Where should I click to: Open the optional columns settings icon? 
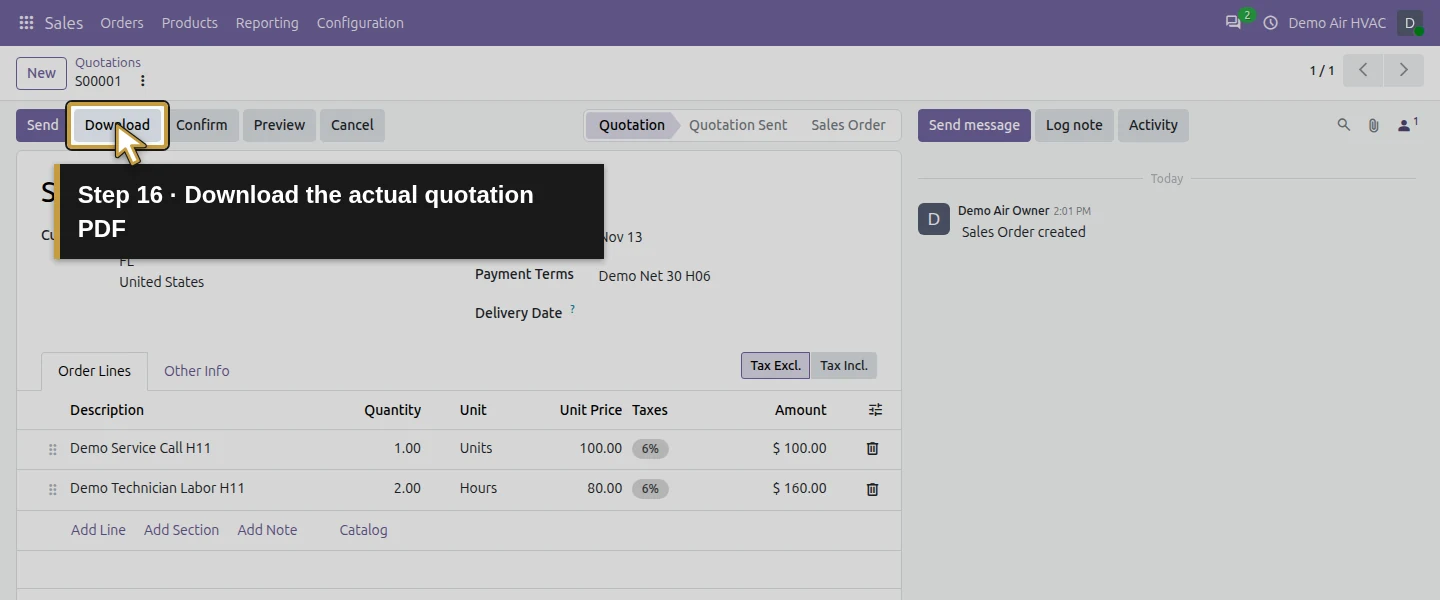tap(875, 410)
